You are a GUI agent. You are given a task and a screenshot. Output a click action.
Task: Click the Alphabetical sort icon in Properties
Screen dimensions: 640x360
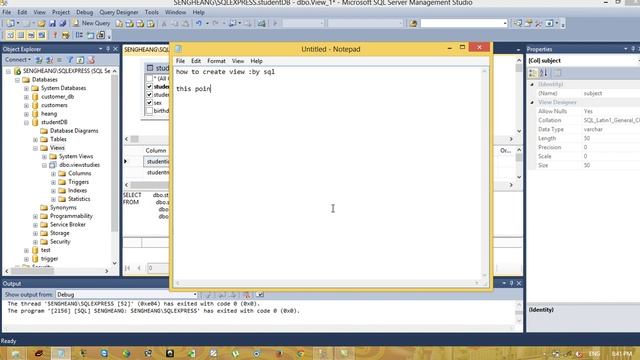pos(544,73)
